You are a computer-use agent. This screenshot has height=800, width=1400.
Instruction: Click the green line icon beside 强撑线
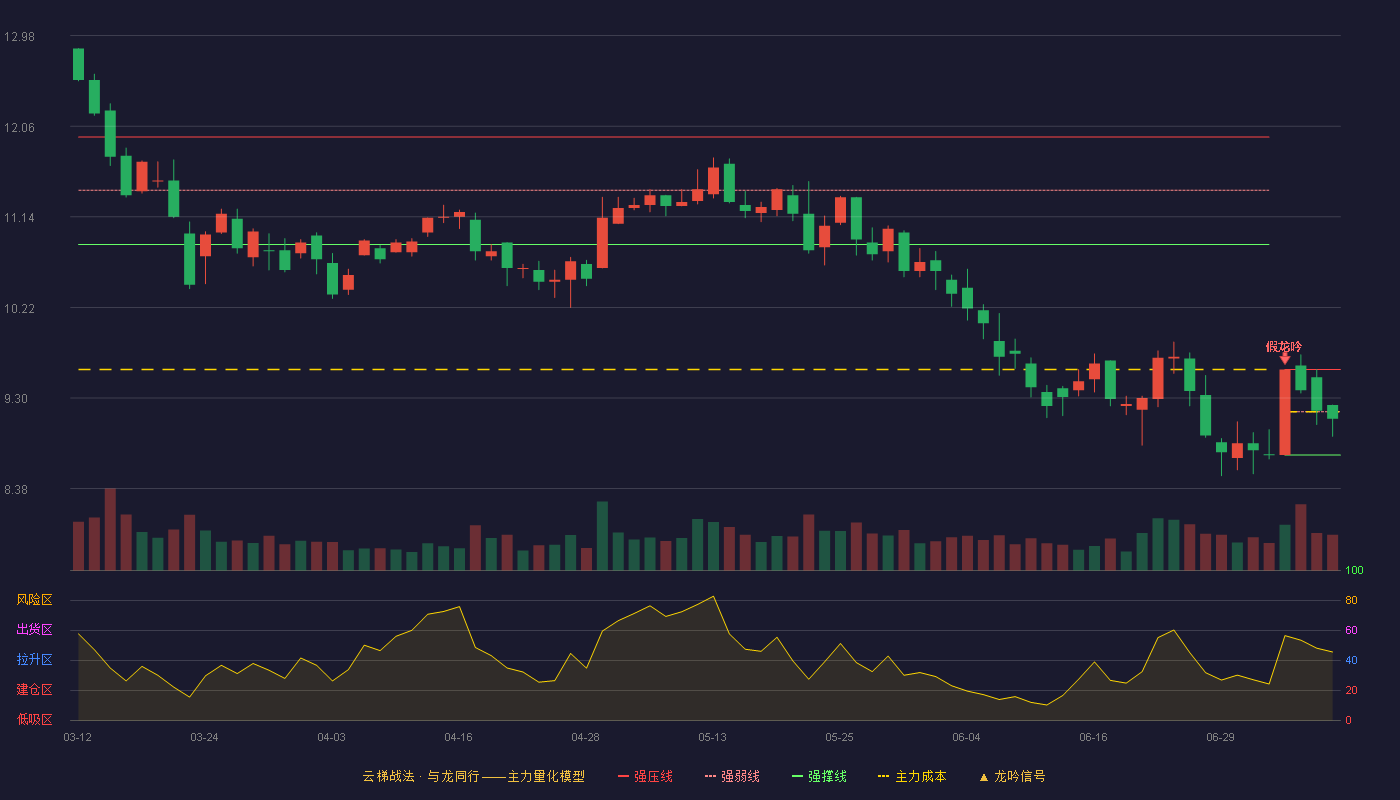coord(797,776)
